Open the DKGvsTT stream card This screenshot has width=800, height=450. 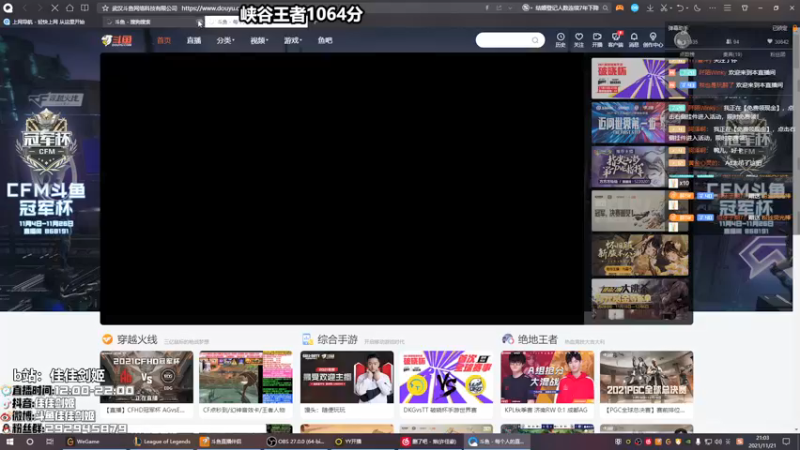pos(446,384)
